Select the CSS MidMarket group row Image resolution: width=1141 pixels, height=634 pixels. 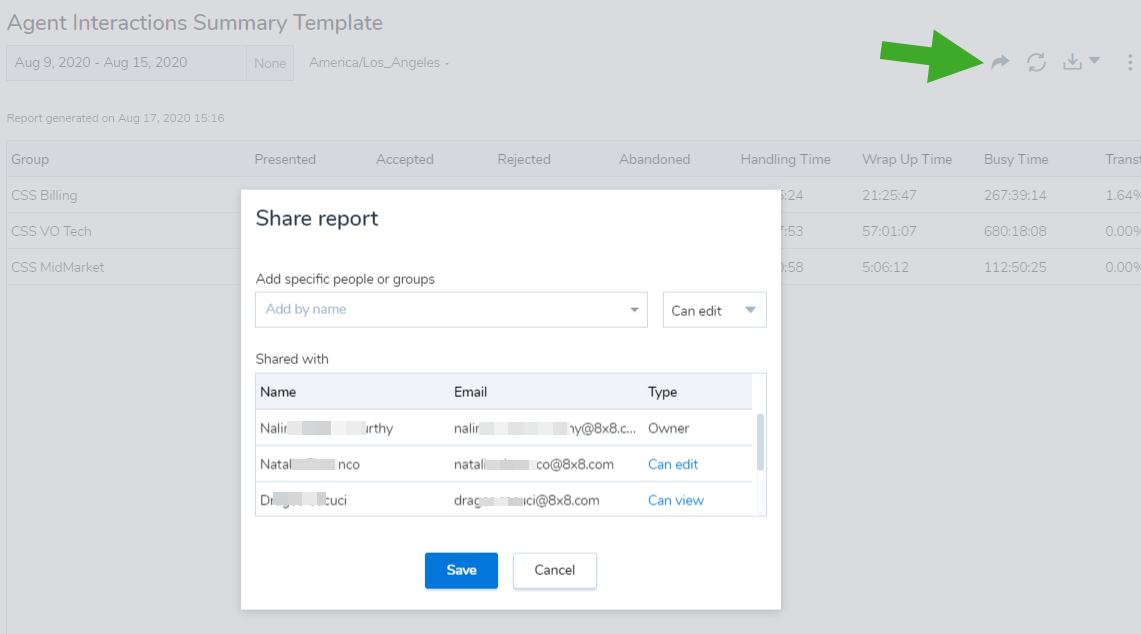click(57, 267)
